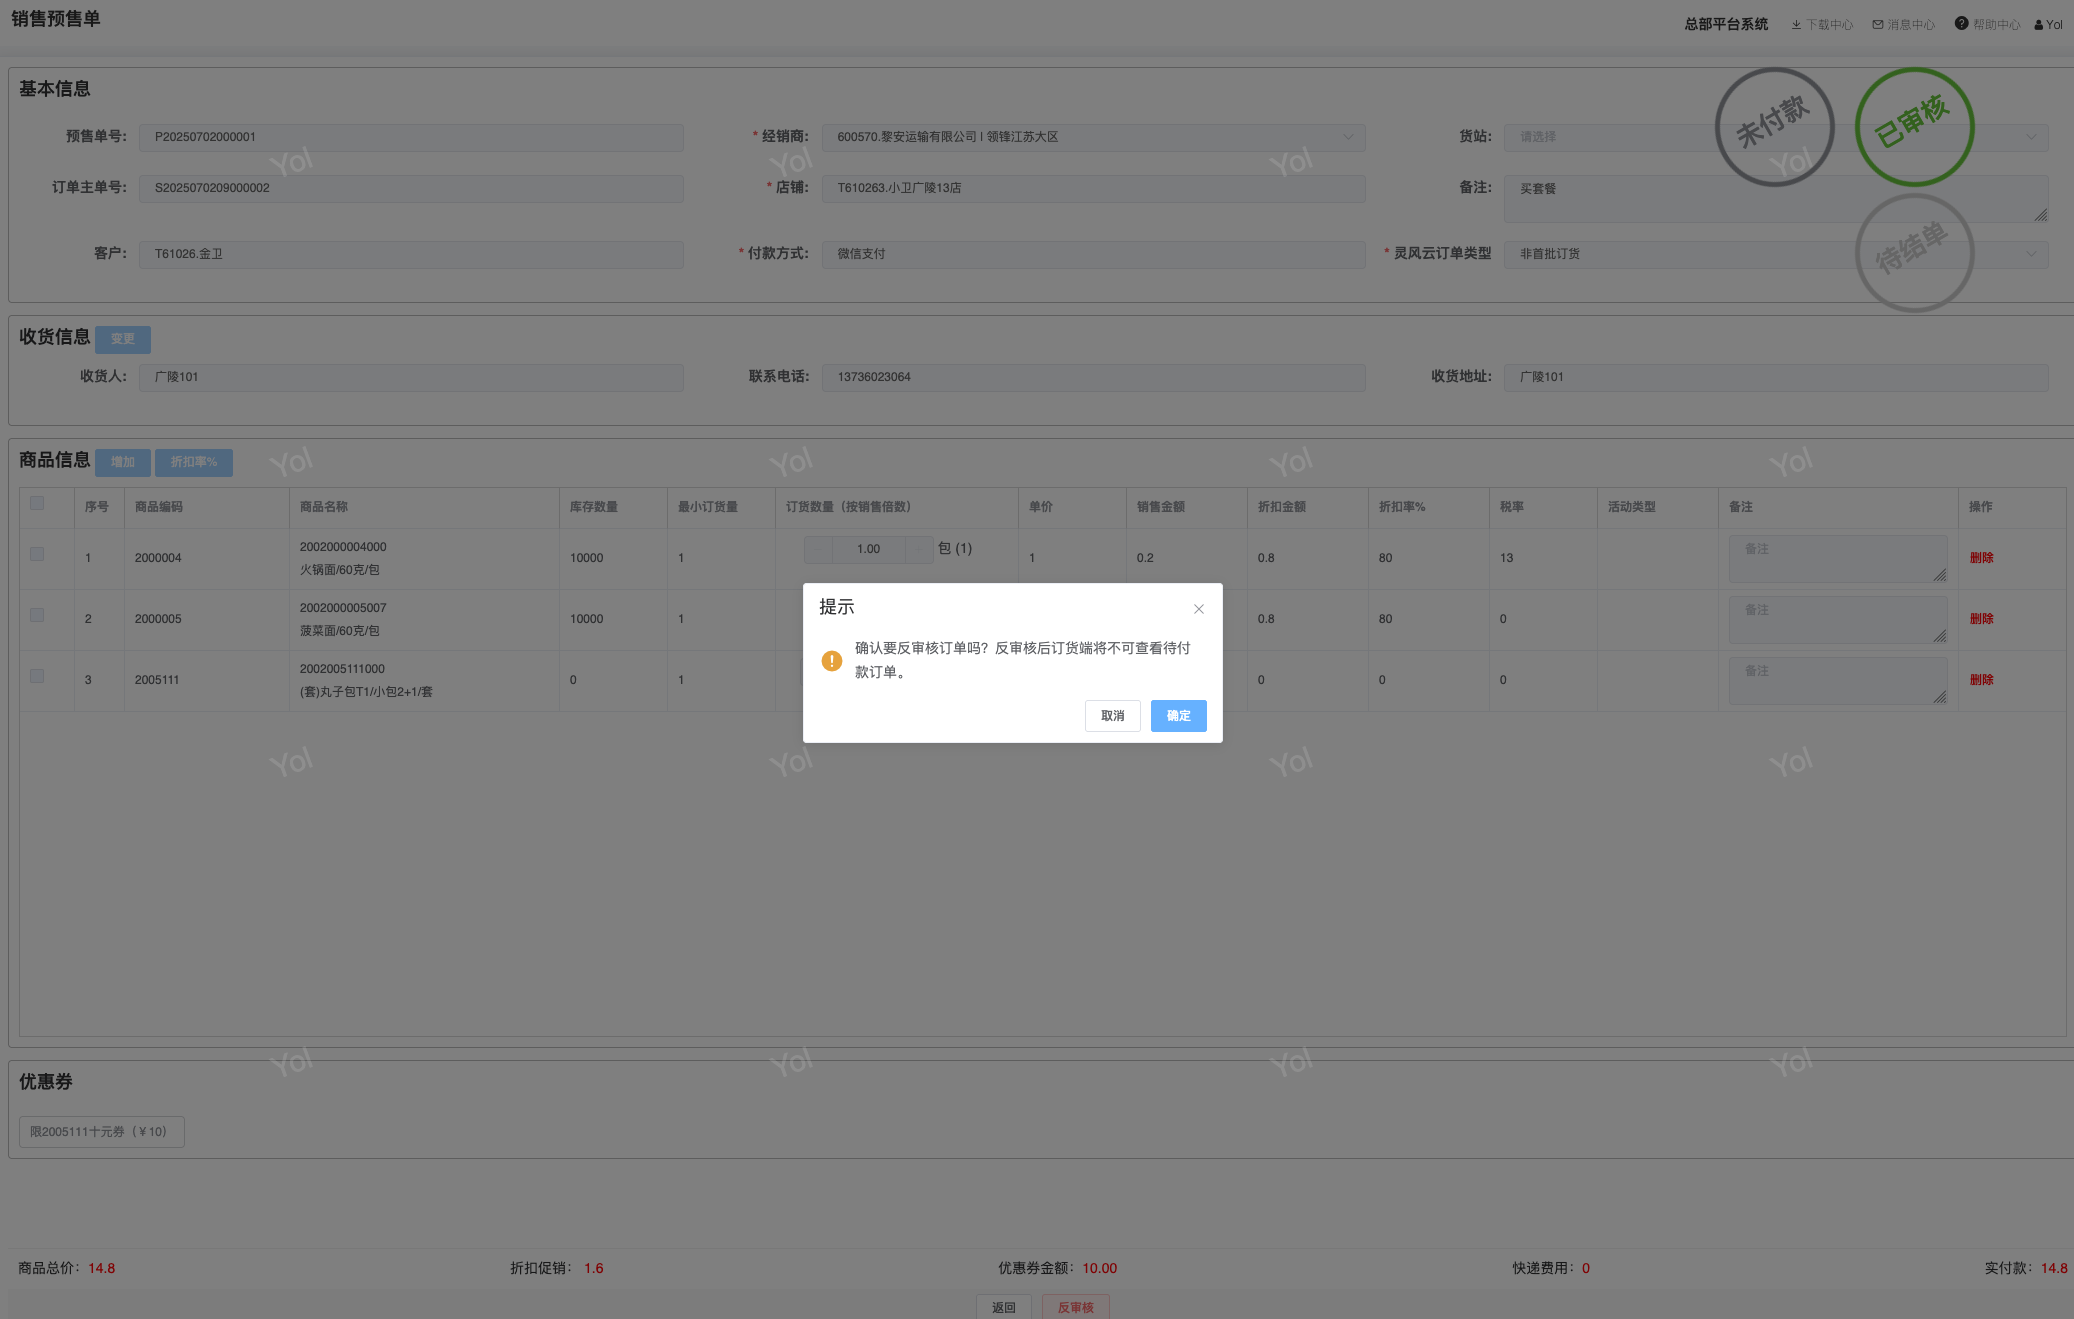Close the 提示 dialog with X icon
Viewport: 2074px width, 1319px height.
(1198, 609)
